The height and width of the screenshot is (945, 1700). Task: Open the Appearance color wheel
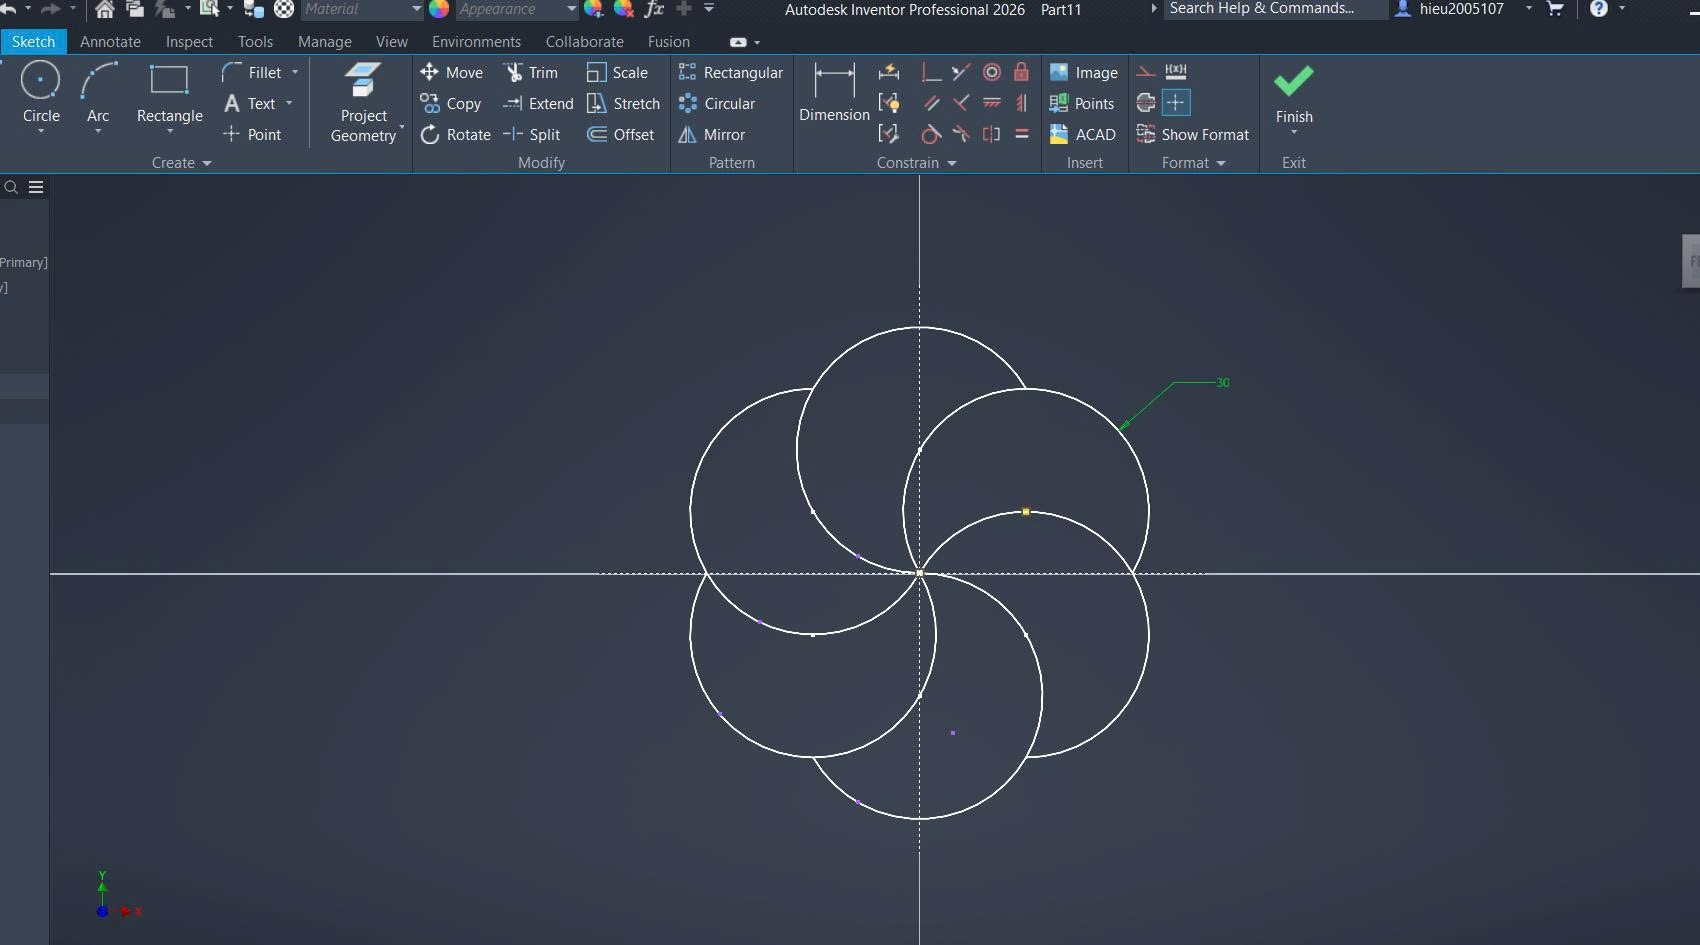point(439,9)
